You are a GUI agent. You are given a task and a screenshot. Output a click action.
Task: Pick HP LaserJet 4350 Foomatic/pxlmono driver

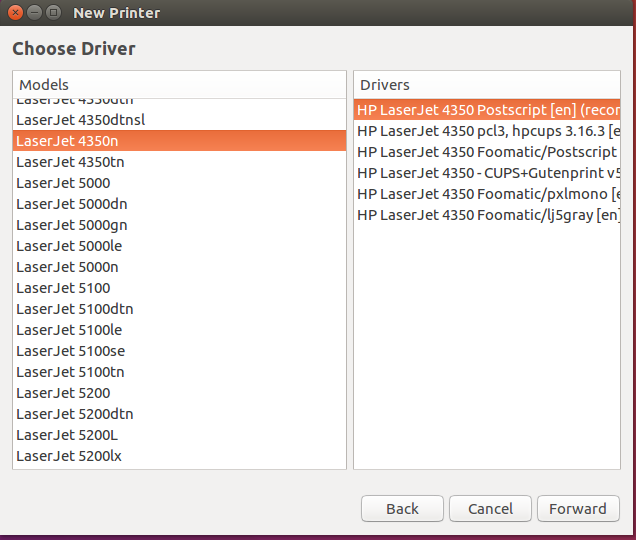[x=487, y=194]
